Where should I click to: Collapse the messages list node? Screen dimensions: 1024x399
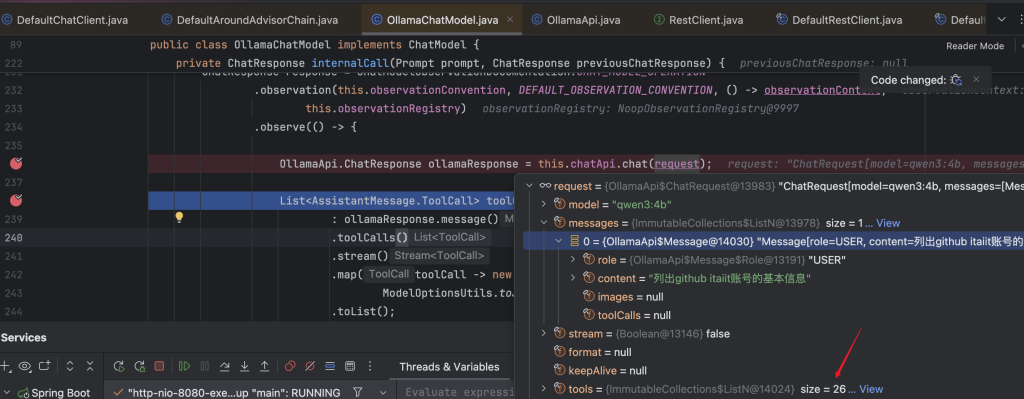pyautogui.click(x=543, y=223)
